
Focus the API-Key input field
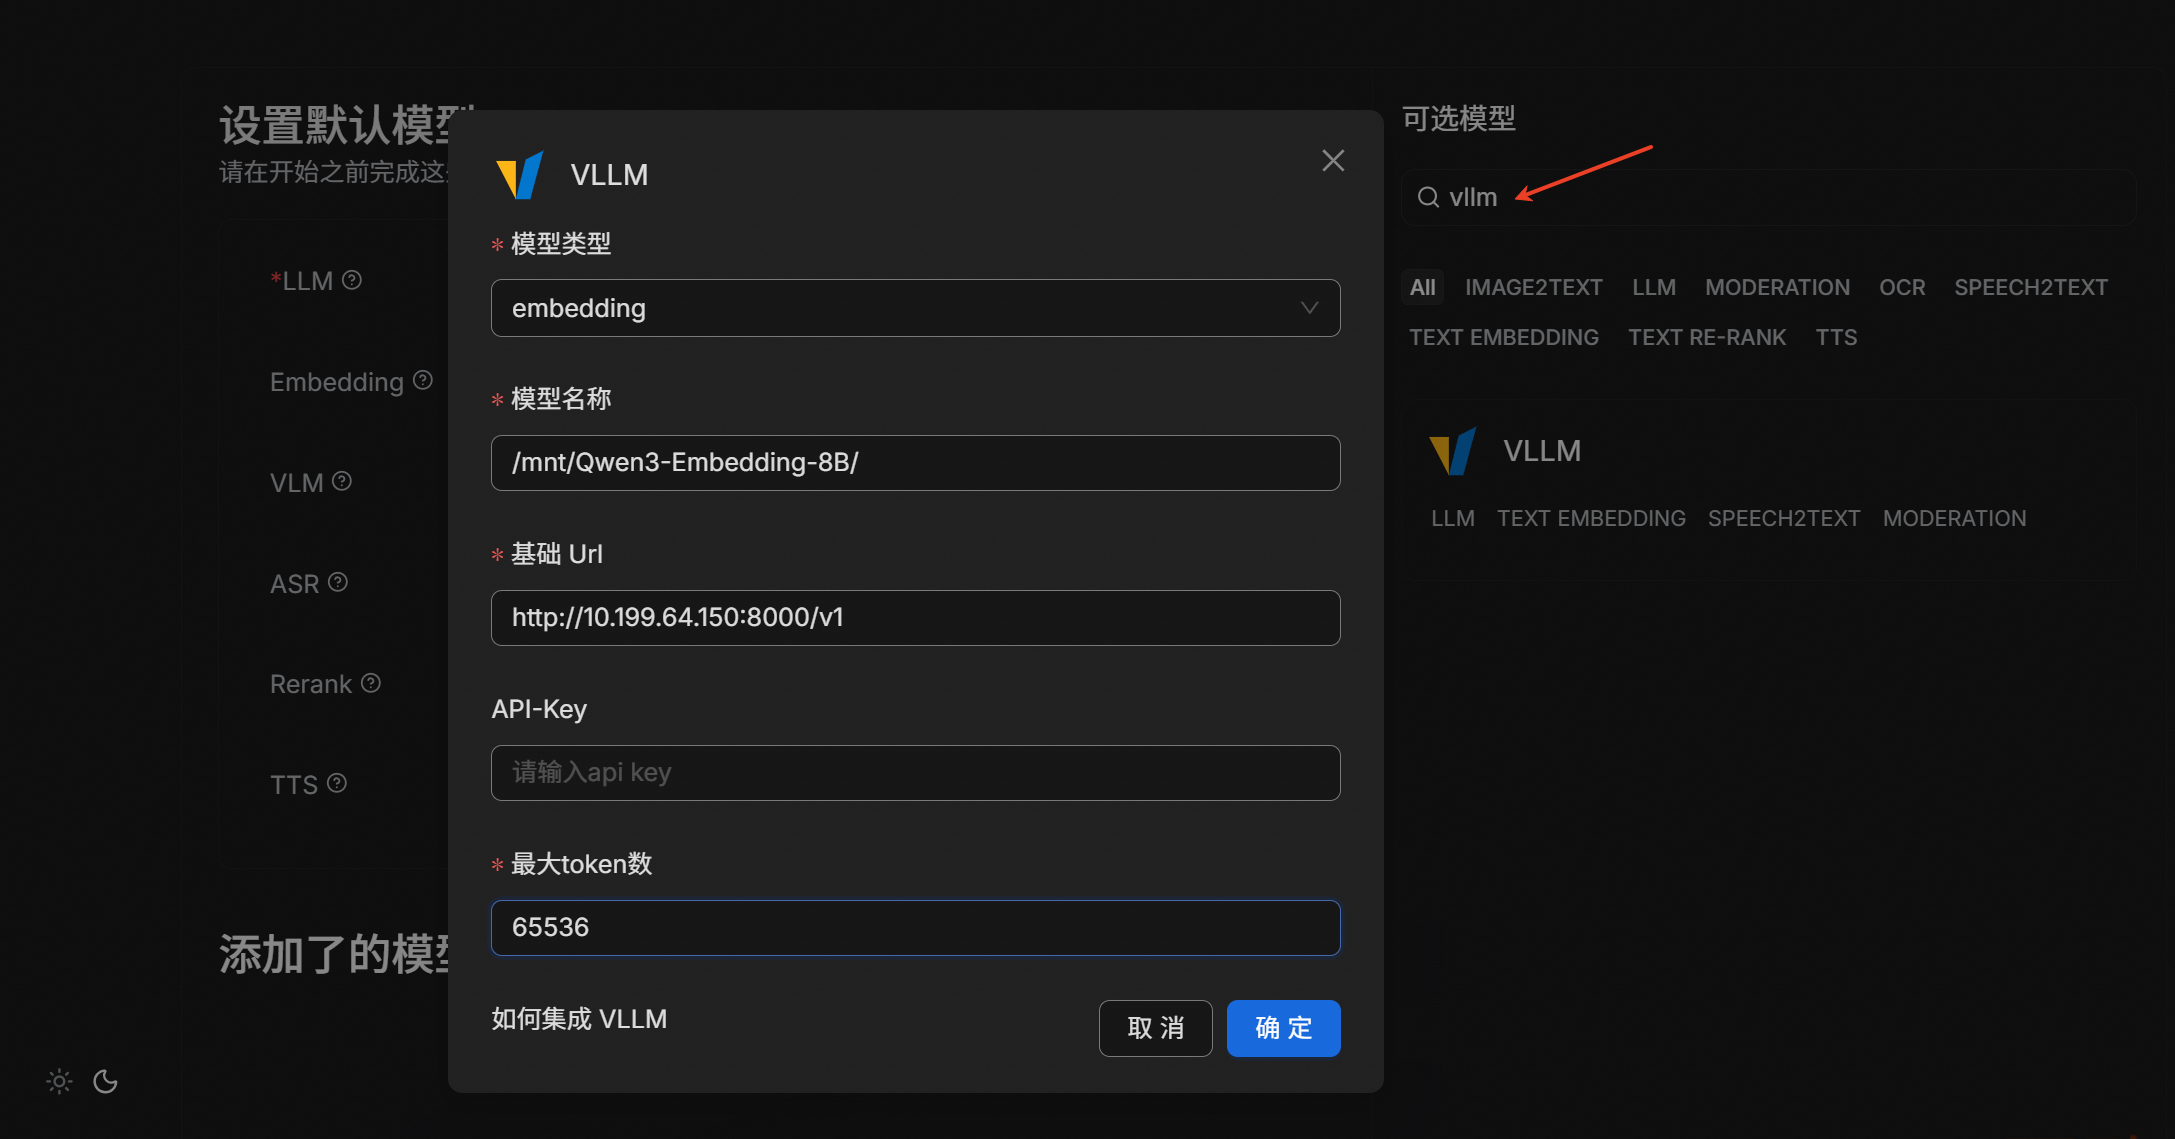[915, 772]
